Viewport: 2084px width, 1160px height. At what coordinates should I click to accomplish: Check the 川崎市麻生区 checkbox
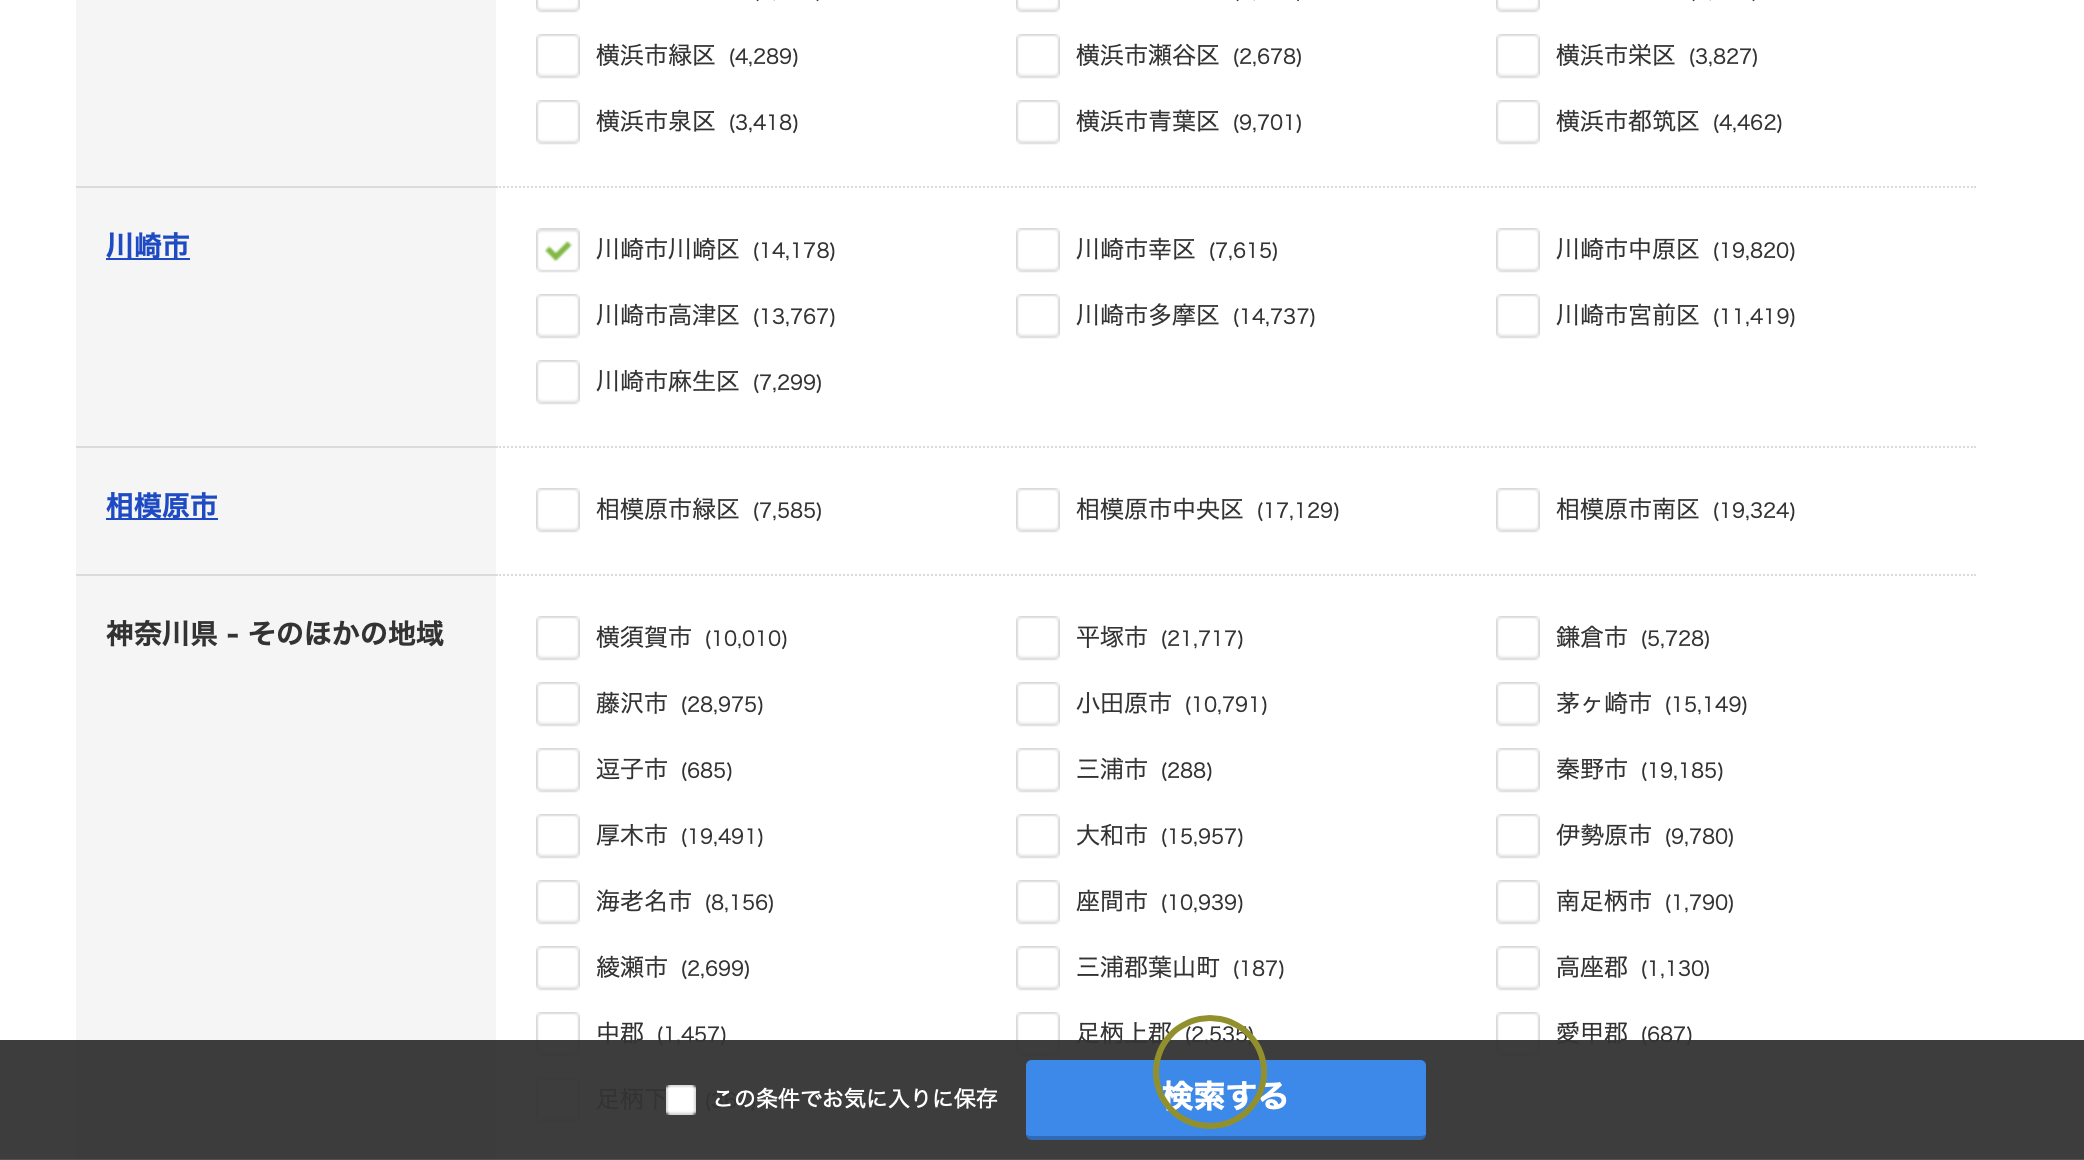558,382
